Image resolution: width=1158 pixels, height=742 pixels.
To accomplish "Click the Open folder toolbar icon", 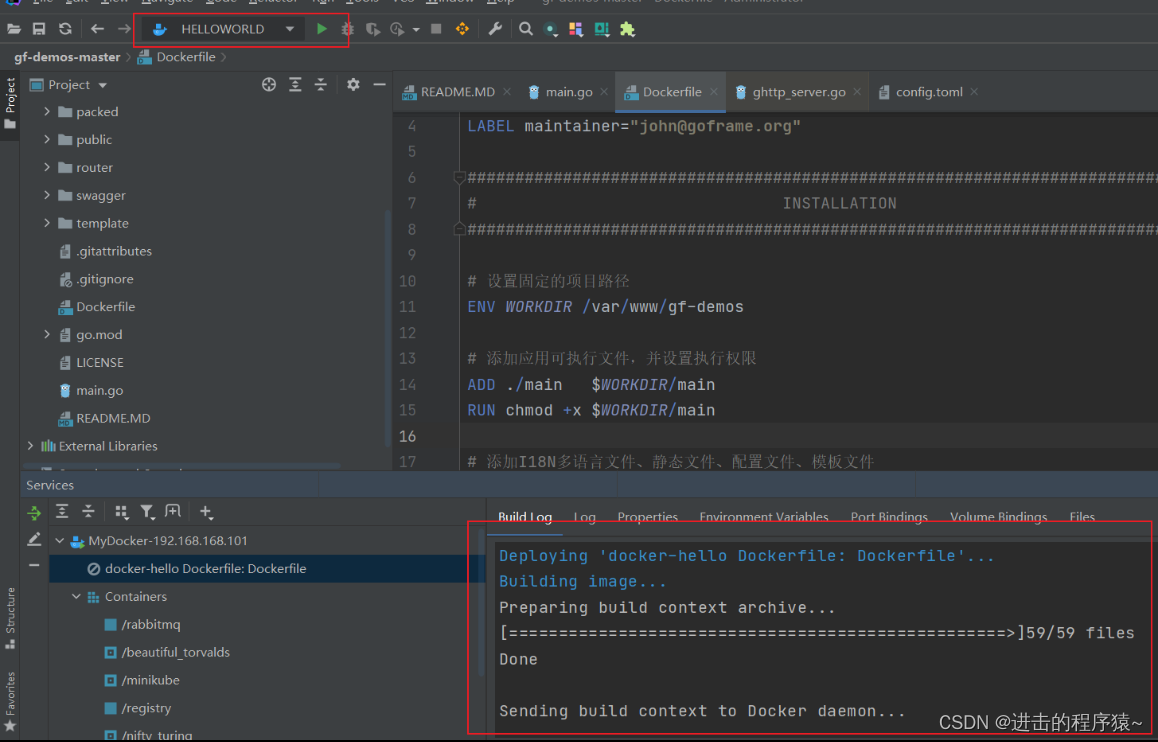I will (x=14, y=29).
